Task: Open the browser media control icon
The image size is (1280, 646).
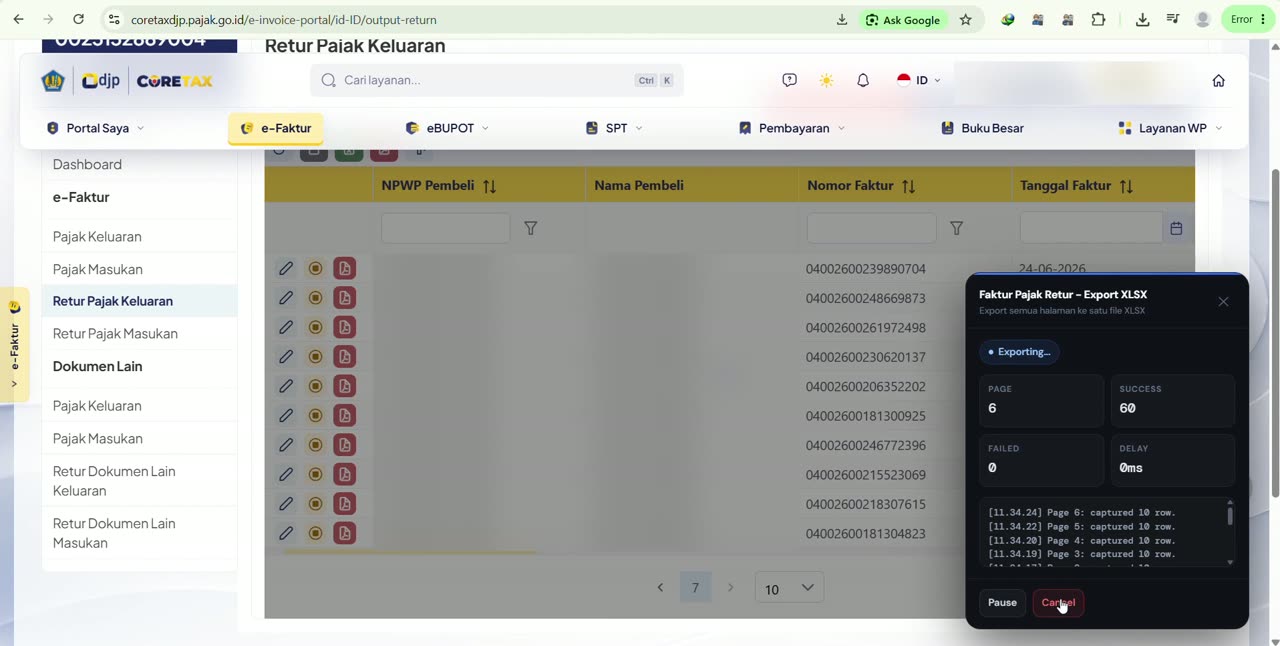Action: [x=1173, y=19]
